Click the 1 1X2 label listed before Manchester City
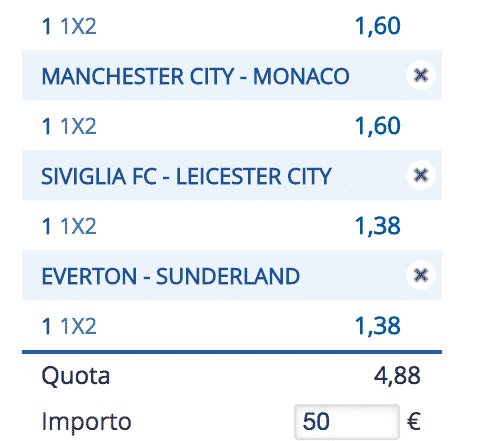The width and height of the screenshot is (478, 441). (x=69, y=26)
